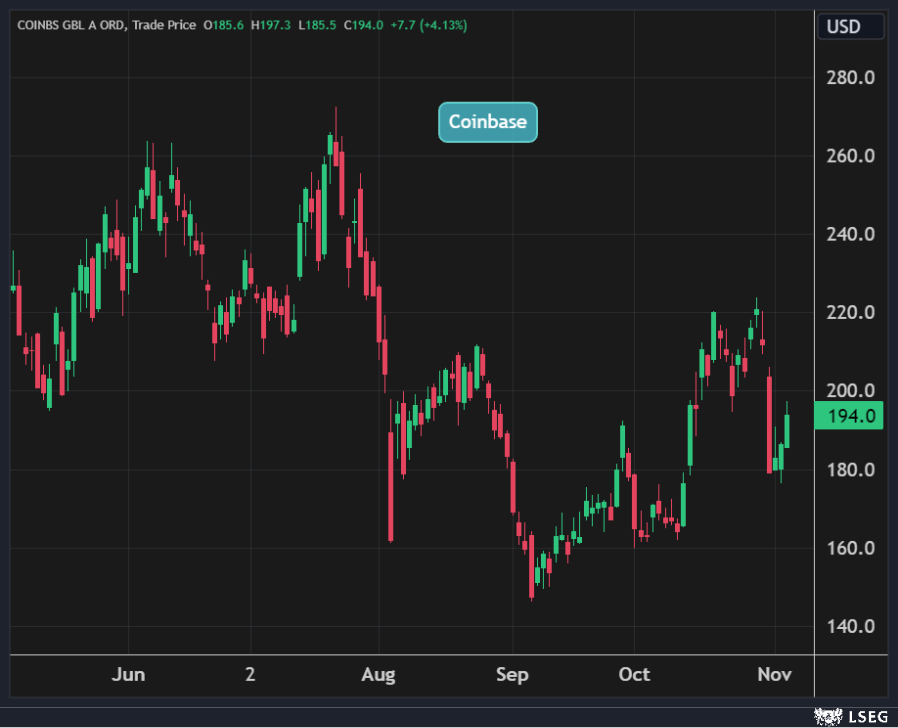Click the Jun label on time axis
Viewport: 898px width, 728px height.
click(x=128, y=675)
